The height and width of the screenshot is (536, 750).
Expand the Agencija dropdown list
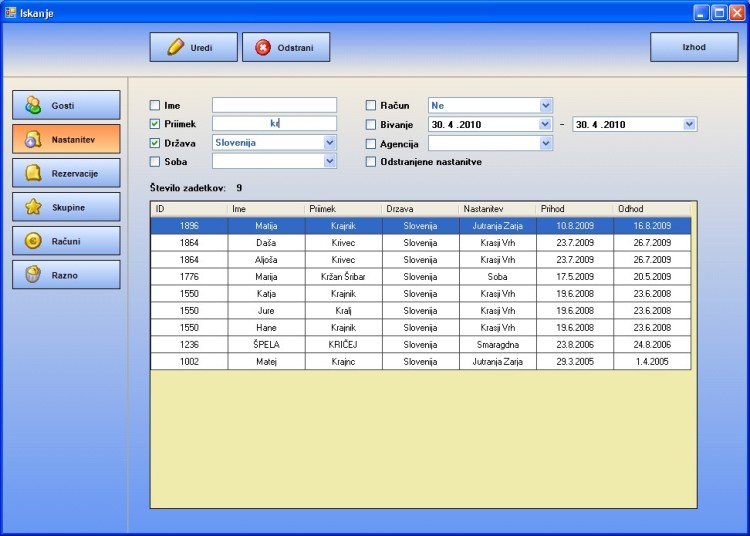point(545,143)
